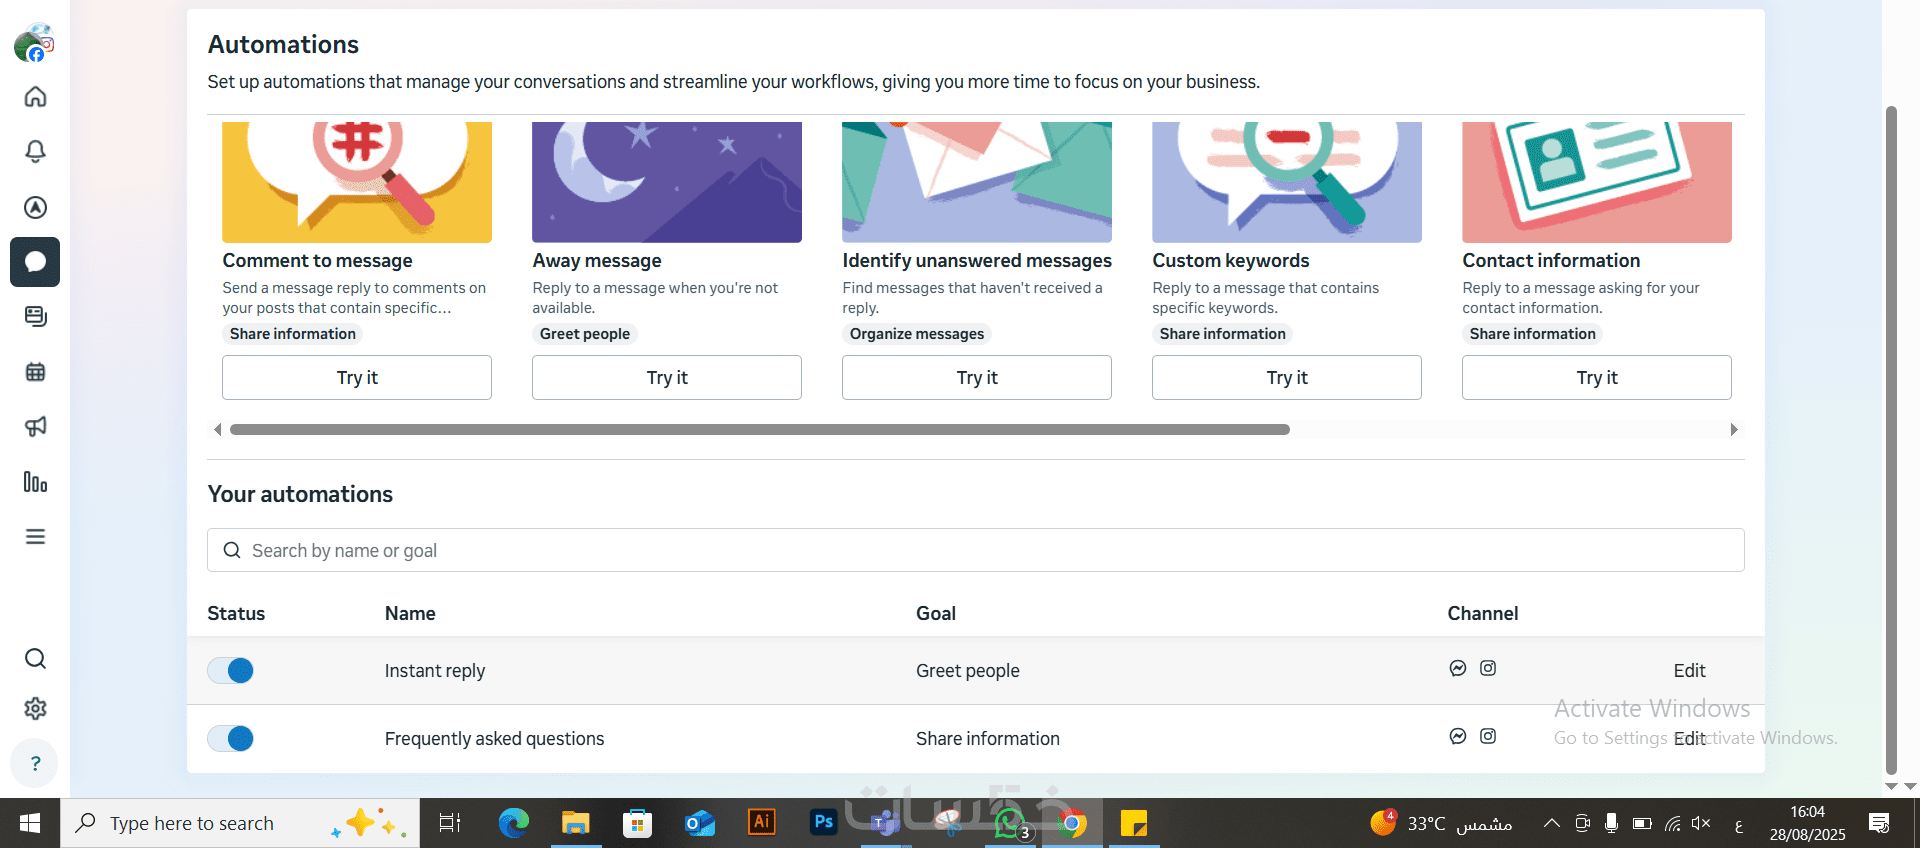Click the Greet people goal in the Instant reply row

(968, 671)
